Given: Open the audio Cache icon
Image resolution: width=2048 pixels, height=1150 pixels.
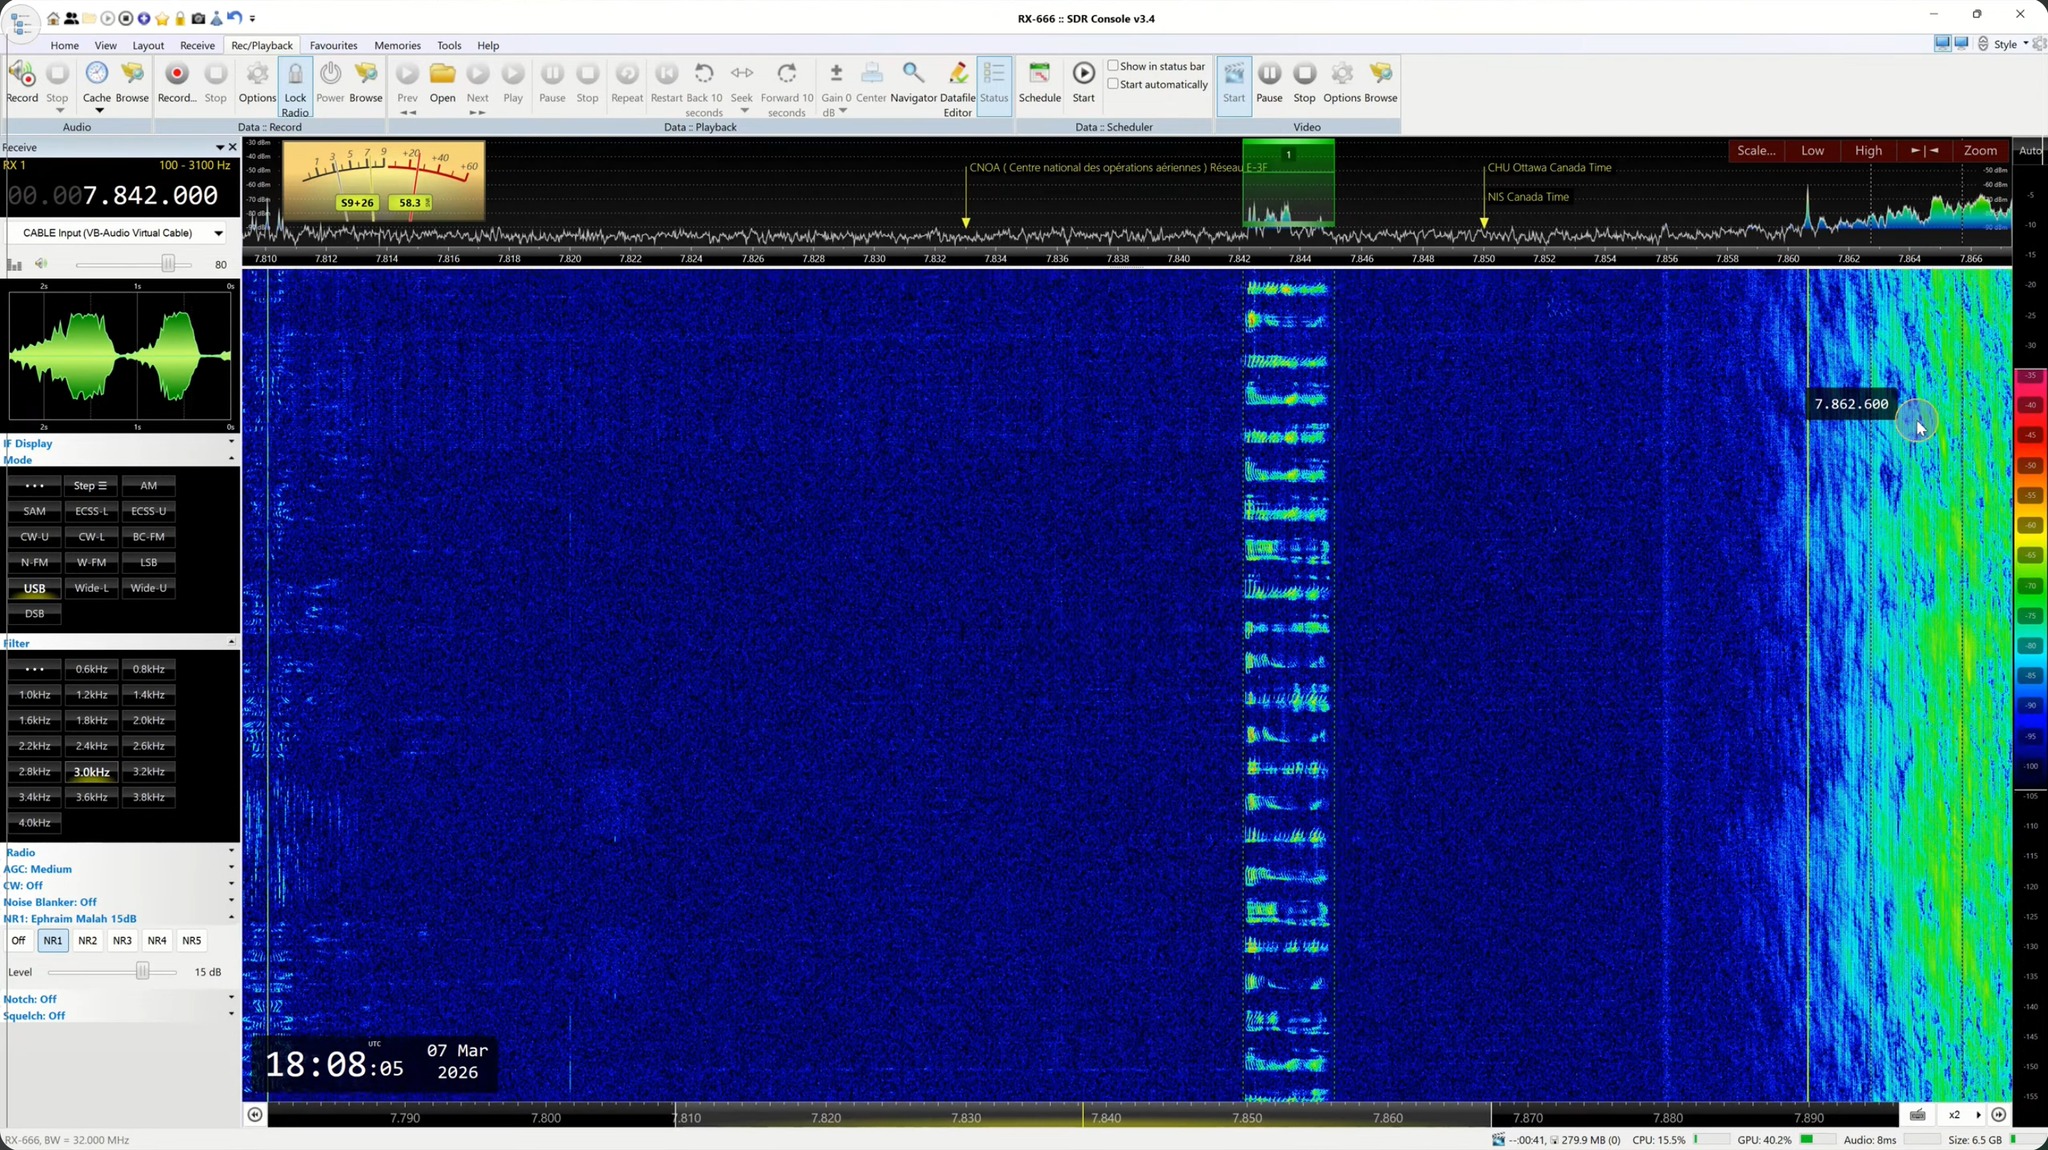Looking at the screenshot, I should click(96, 74).
